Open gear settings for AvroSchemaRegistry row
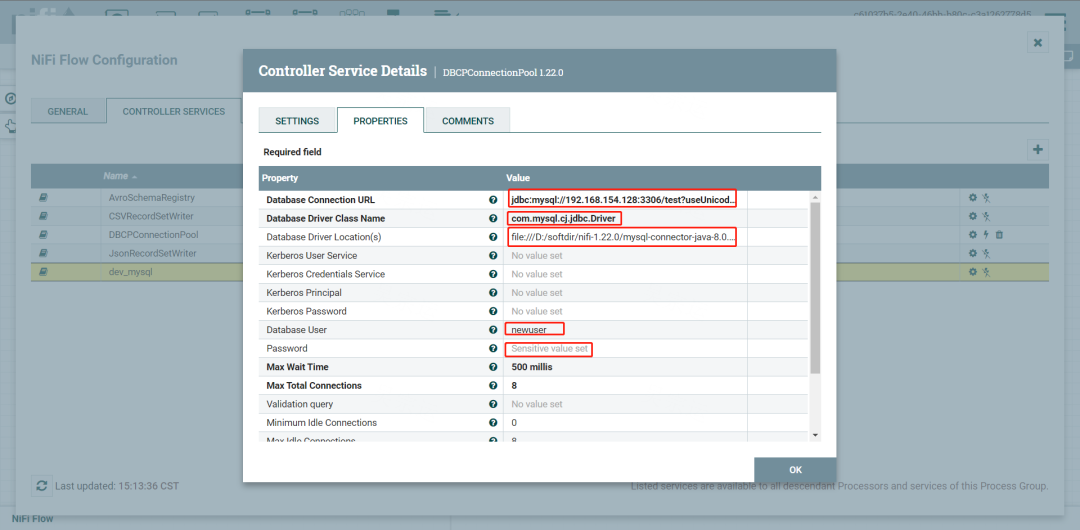The height and width of the screenshot is (530, 1080). coord(973,198)
